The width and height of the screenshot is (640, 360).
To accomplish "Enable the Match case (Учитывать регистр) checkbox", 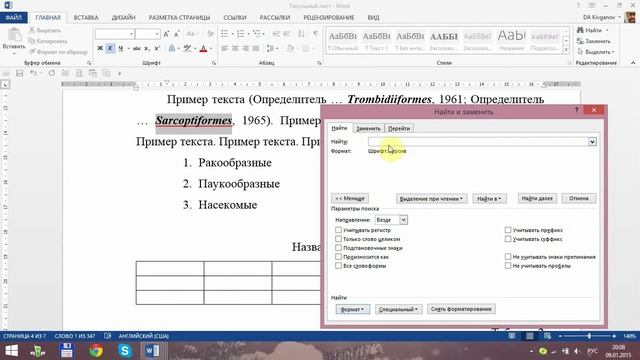I will [x=338, y=230].
